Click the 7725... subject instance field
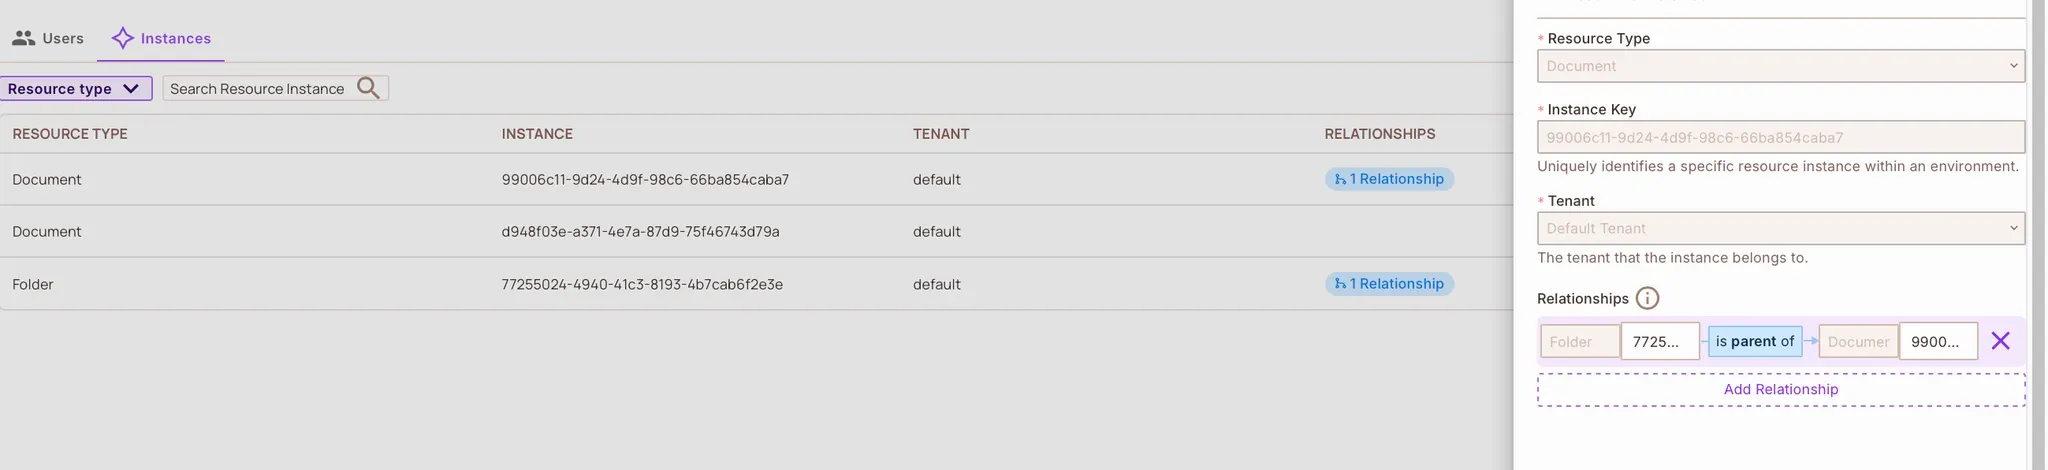The height and width of the screenshot is (470, 2048). point(1659,341)
